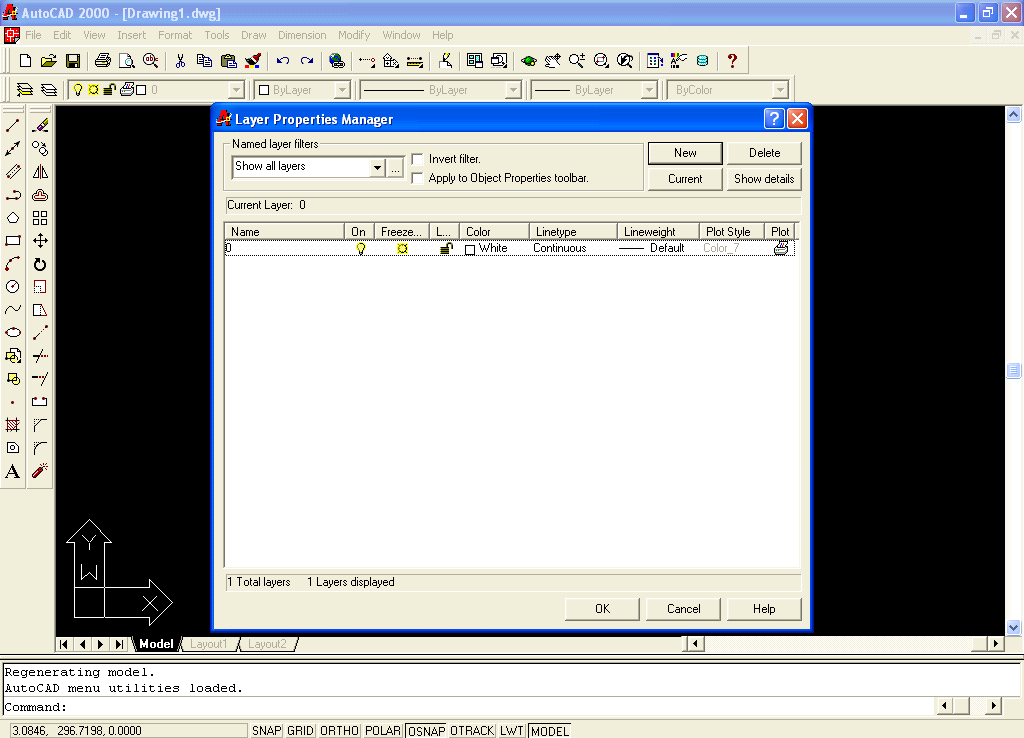Select the Circle draw tool
This screenshot has height=738, width=1024.
pyautogui.click(x=13, y=287)
